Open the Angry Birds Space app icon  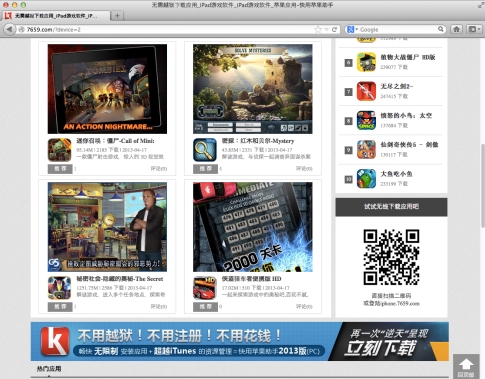(x=366, y=120)
